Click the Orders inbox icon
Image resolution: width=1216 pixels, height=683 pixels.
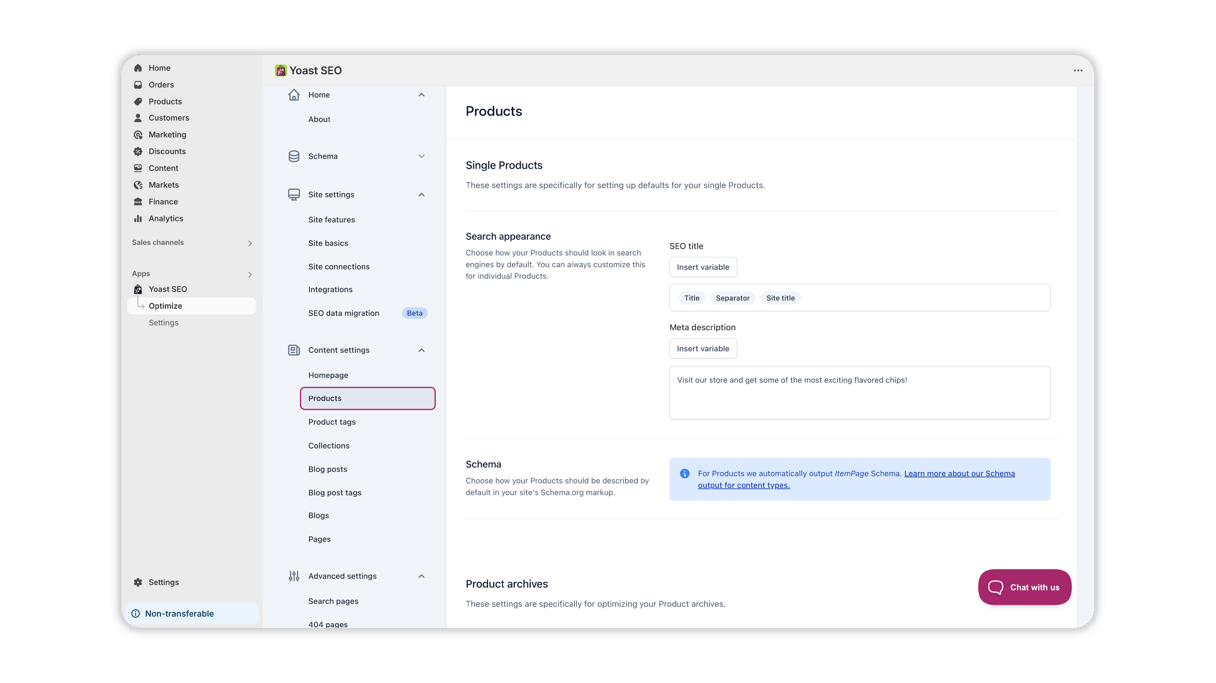click(x=138, y=85)
